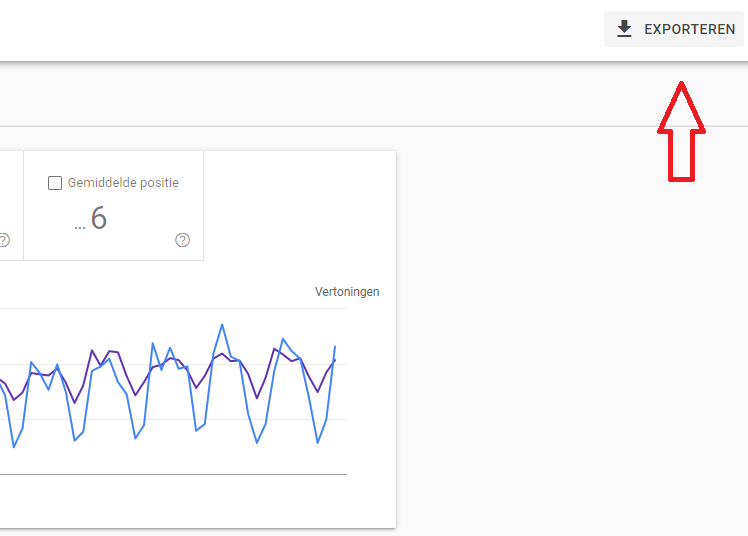The height and width of the screenshot is (536, 748).
Task: Click the blank white header bar left of Exporteren
Action: pyautogui.click(x=300, y=30)
